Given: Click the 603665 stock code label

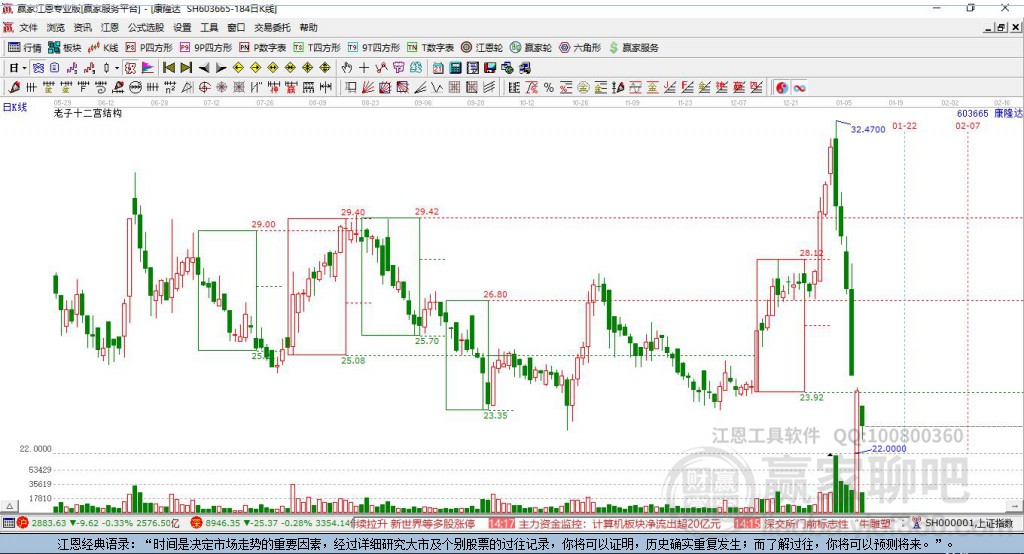Looking at the screenshot, I should coord(972,113).
